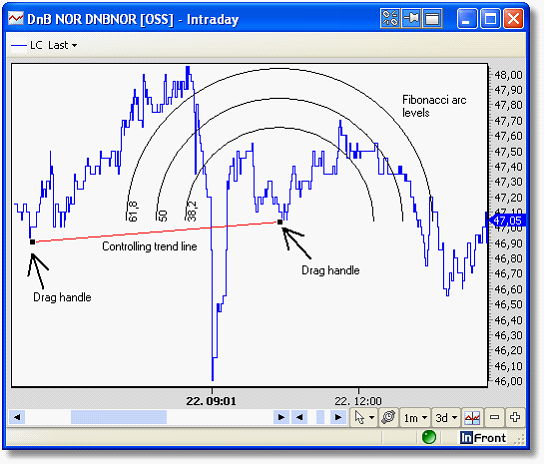The height and width of the screenshot is (465, 545).
Task: Click the 46,00 price axis label
Action: click(x=508, y=381)
